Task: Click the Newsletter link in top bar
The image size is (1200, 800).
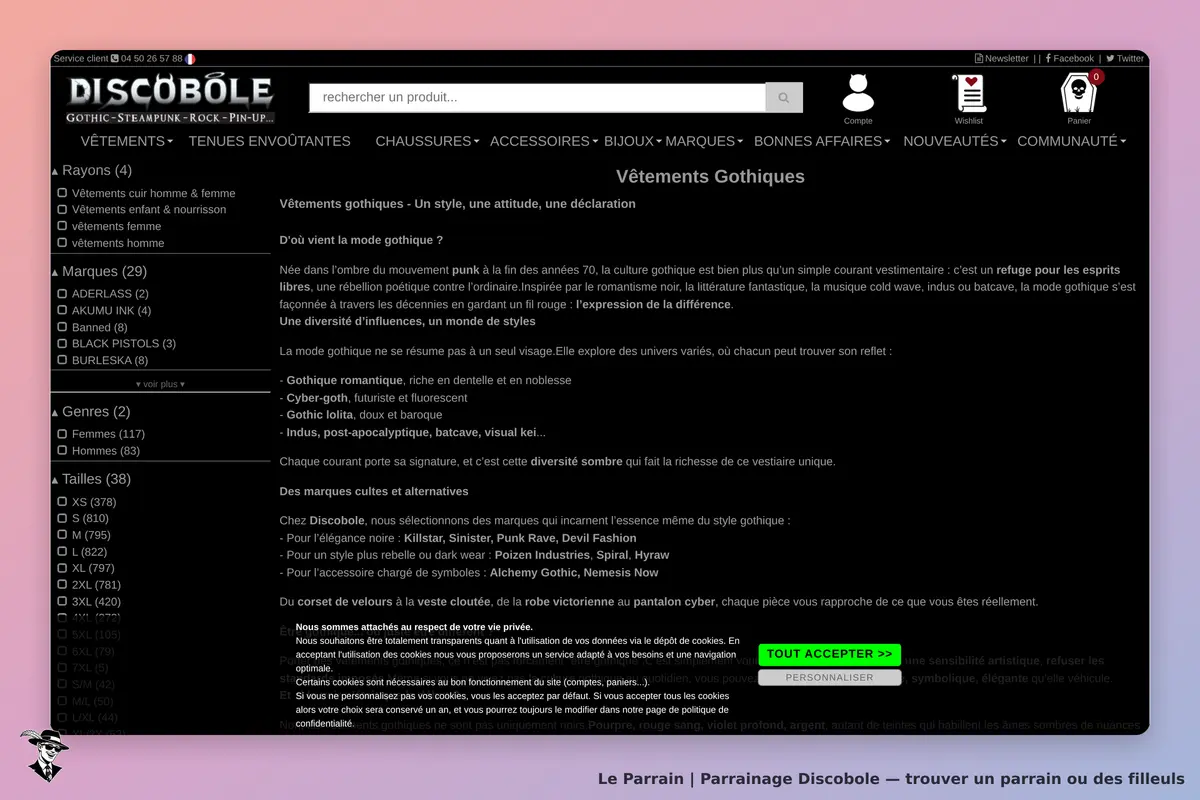Action: click(x=1002, y=59)
